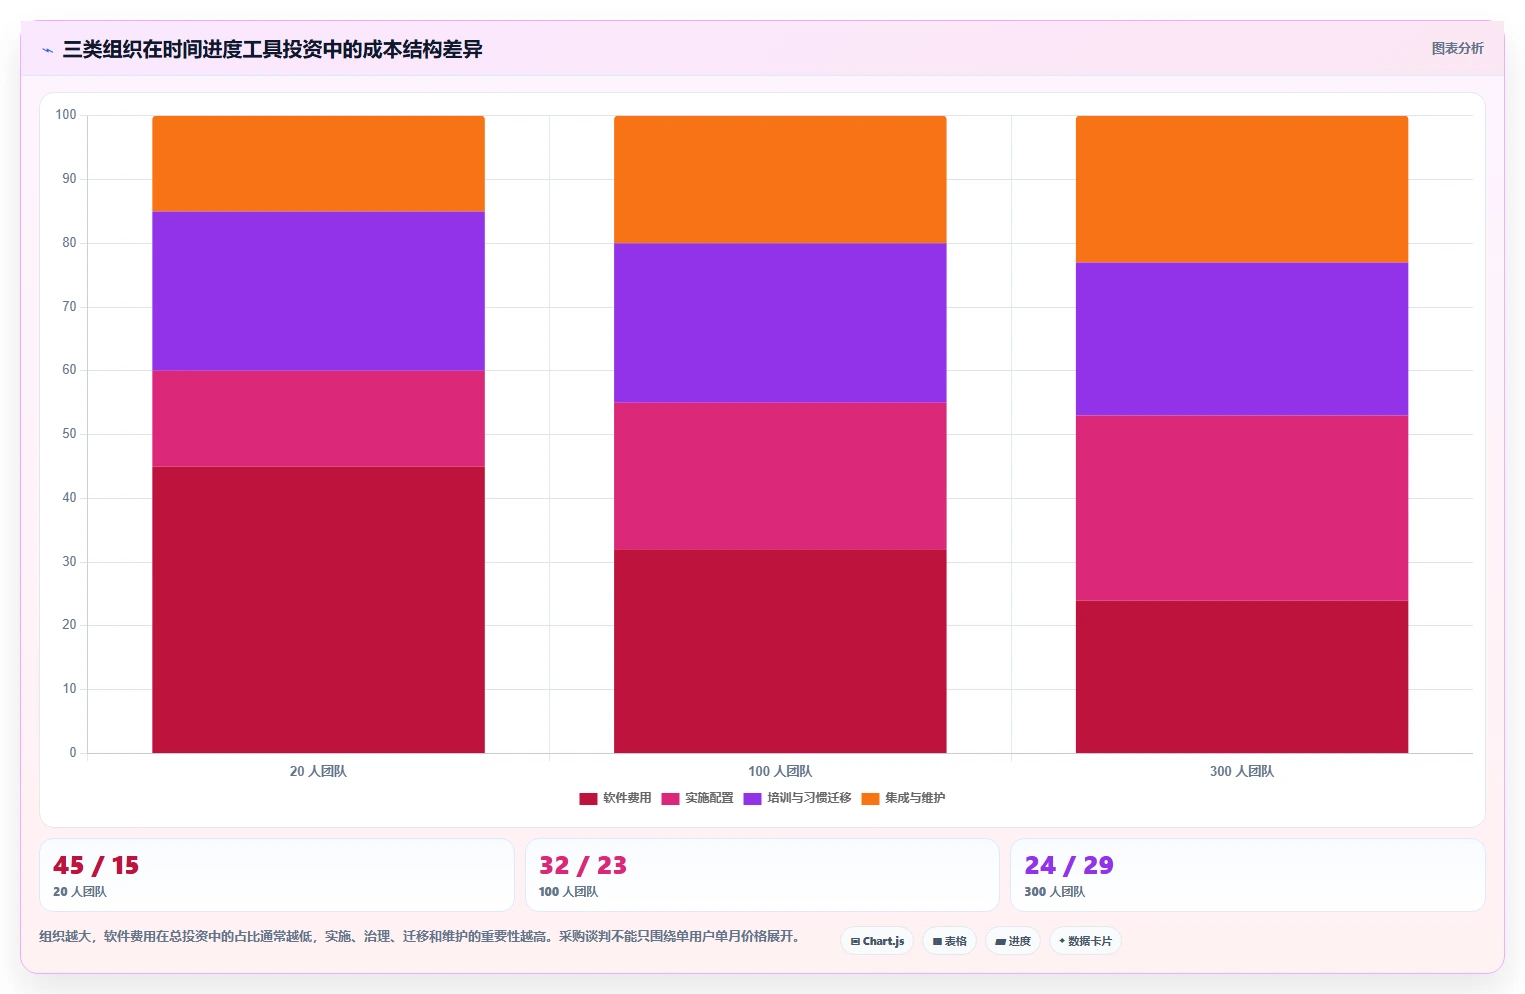The height and width of the screenshot is (994, 1525).
Task: Click the purple 培训 segment of 300 人团队 bar
Action: pyautogui.click(x=1242, y=339)
